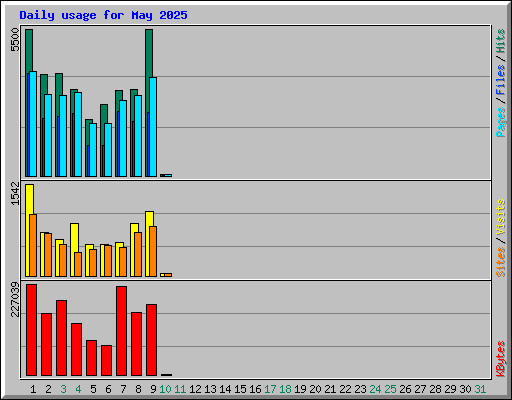
Task: Click the orange Sites bar for day 8
Action: [x=138, y=254]
